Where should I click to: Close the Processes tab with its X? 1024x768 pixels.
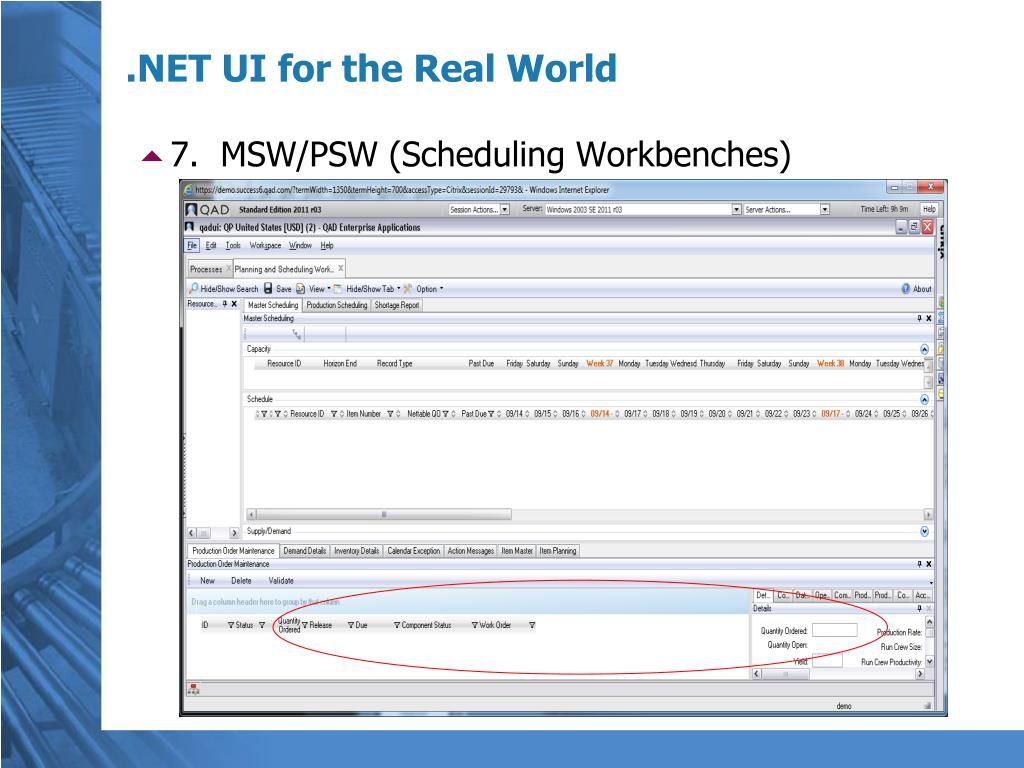pyautogui.click(x=228, y=268)
